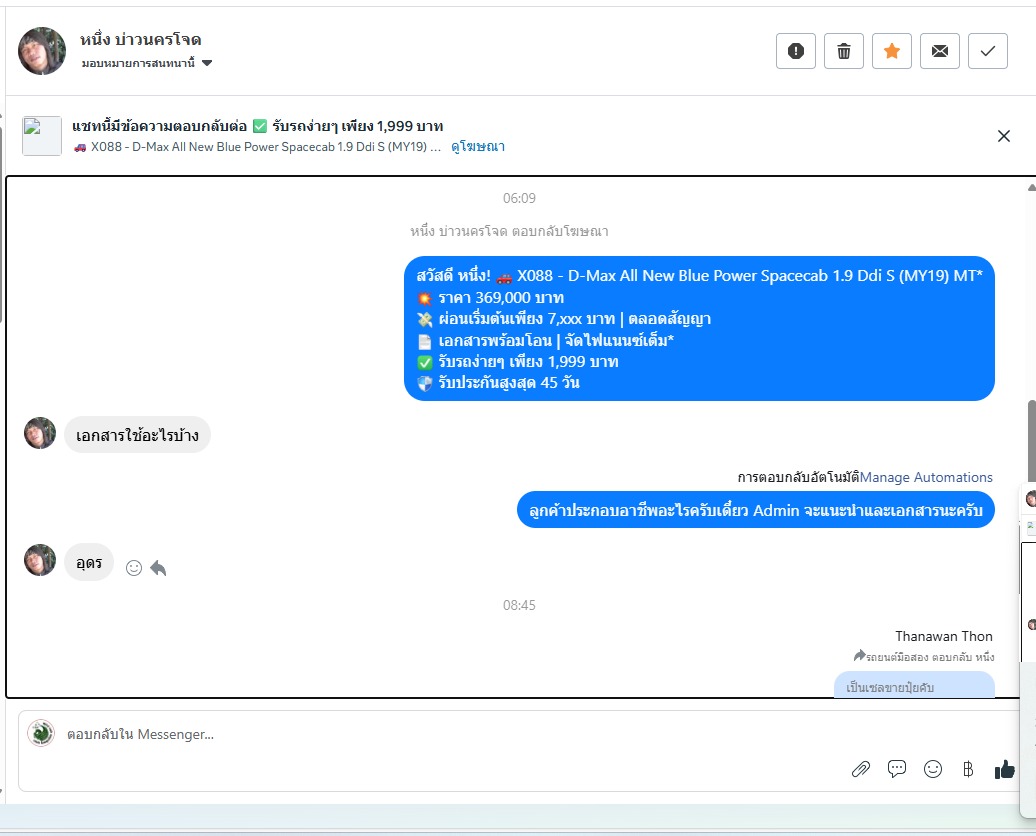Click the เป็นเซลขายป้ายคับ message bubble
This screenshot has width=1036, height=836.
pyautogui.click(x=914, y=685)
